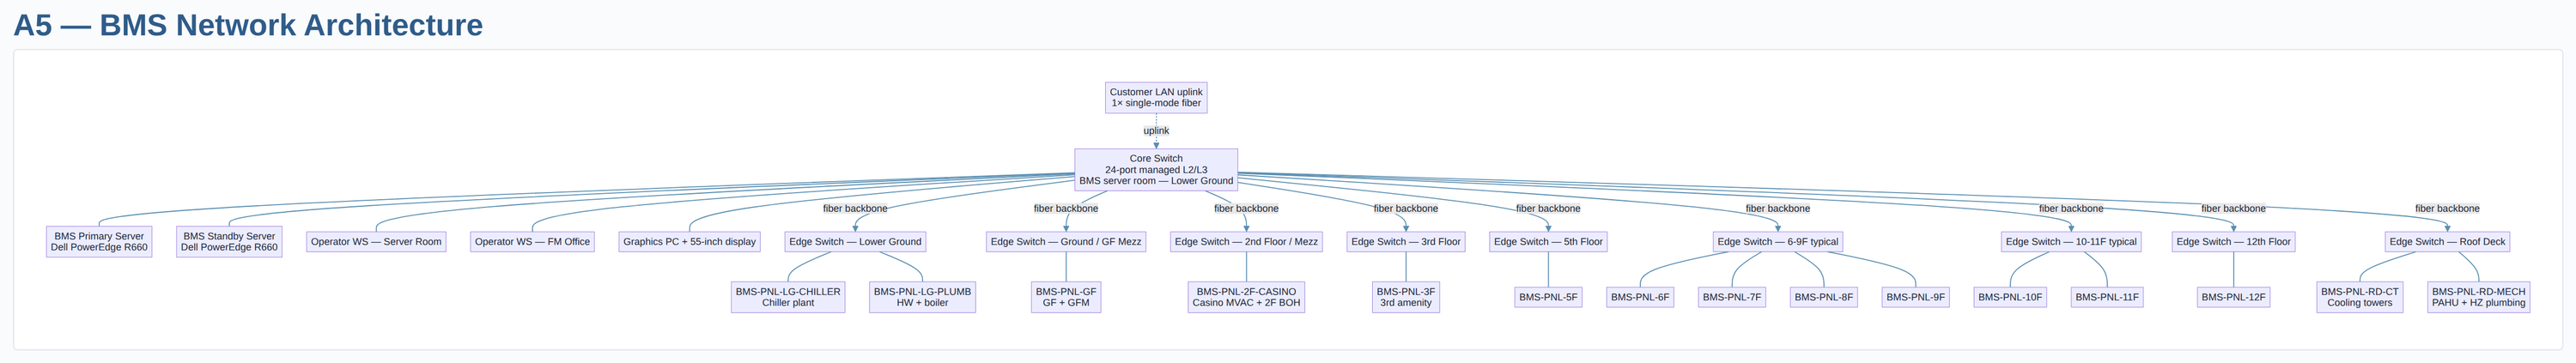The image size is (2576, 363).
Task: Select the BMS-PNL-5F panel node
Action: 1547,297
